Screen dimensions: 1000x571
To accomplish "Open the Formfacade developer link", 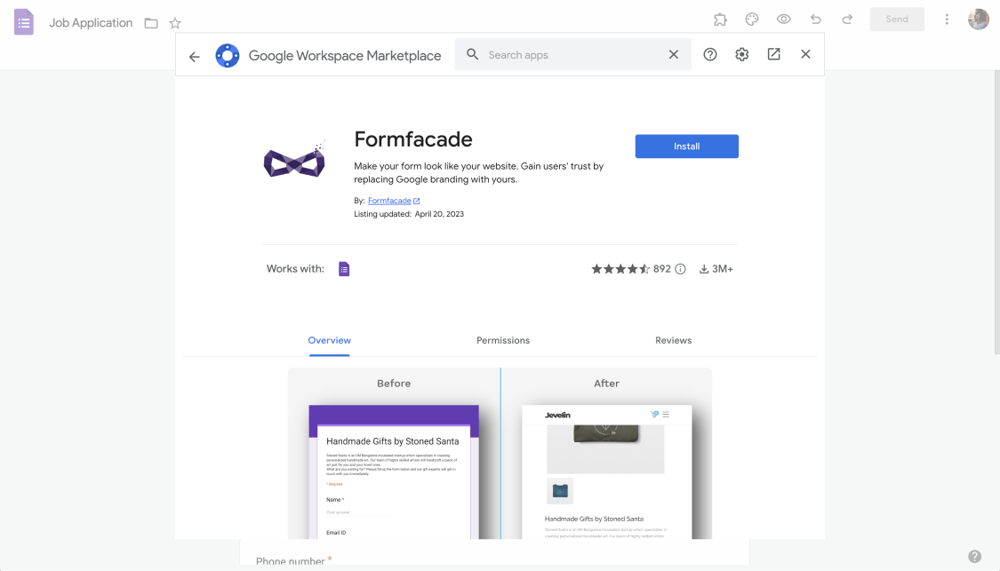I will 390,201.
